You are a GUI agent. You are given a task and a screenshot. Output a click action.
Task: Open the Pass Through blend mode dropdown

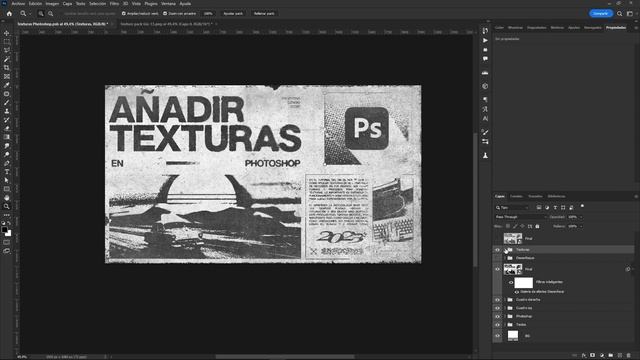coord(520,217)
